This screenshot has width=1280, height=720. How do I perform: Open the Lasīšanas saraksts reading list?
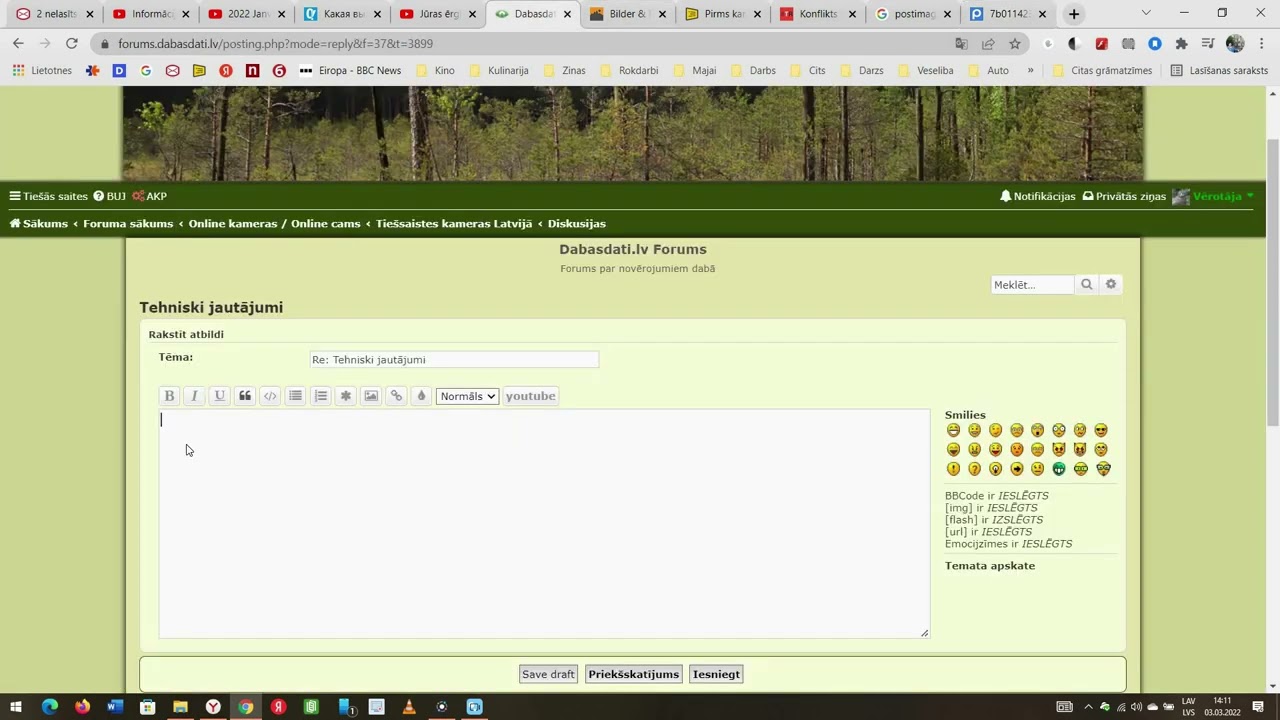(x=1219, y=70)
